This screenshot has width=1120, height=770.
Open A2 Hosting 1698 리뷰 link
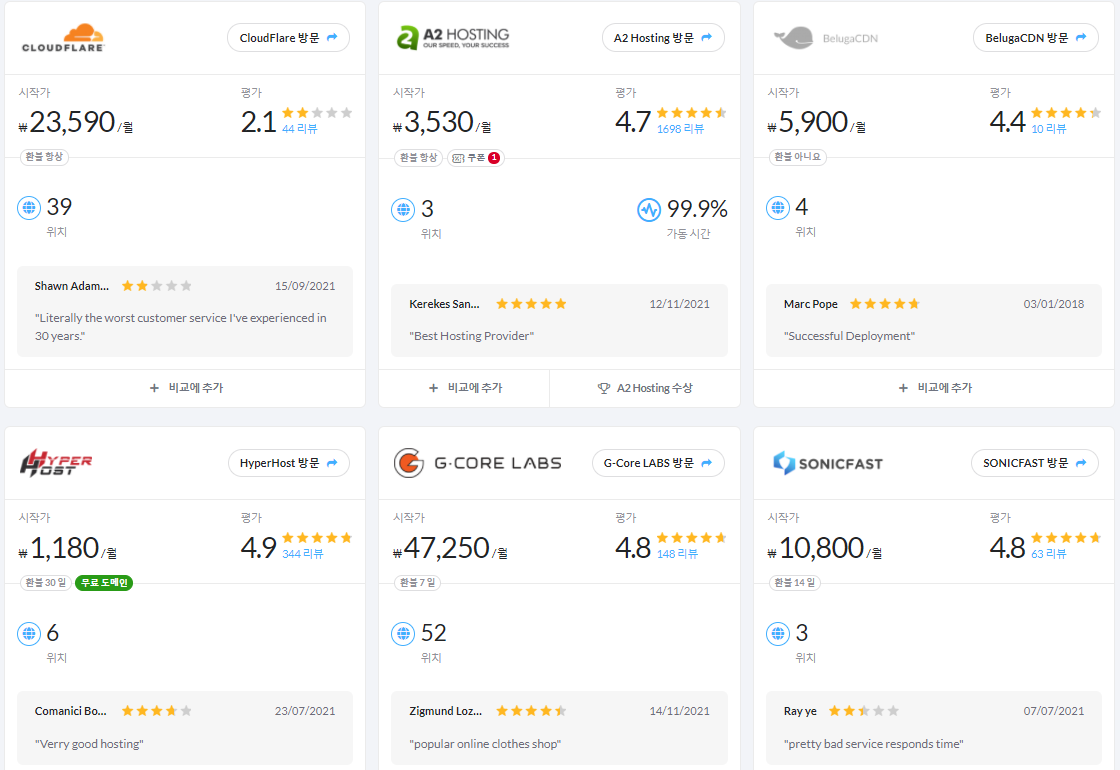(x=680, y=129)
